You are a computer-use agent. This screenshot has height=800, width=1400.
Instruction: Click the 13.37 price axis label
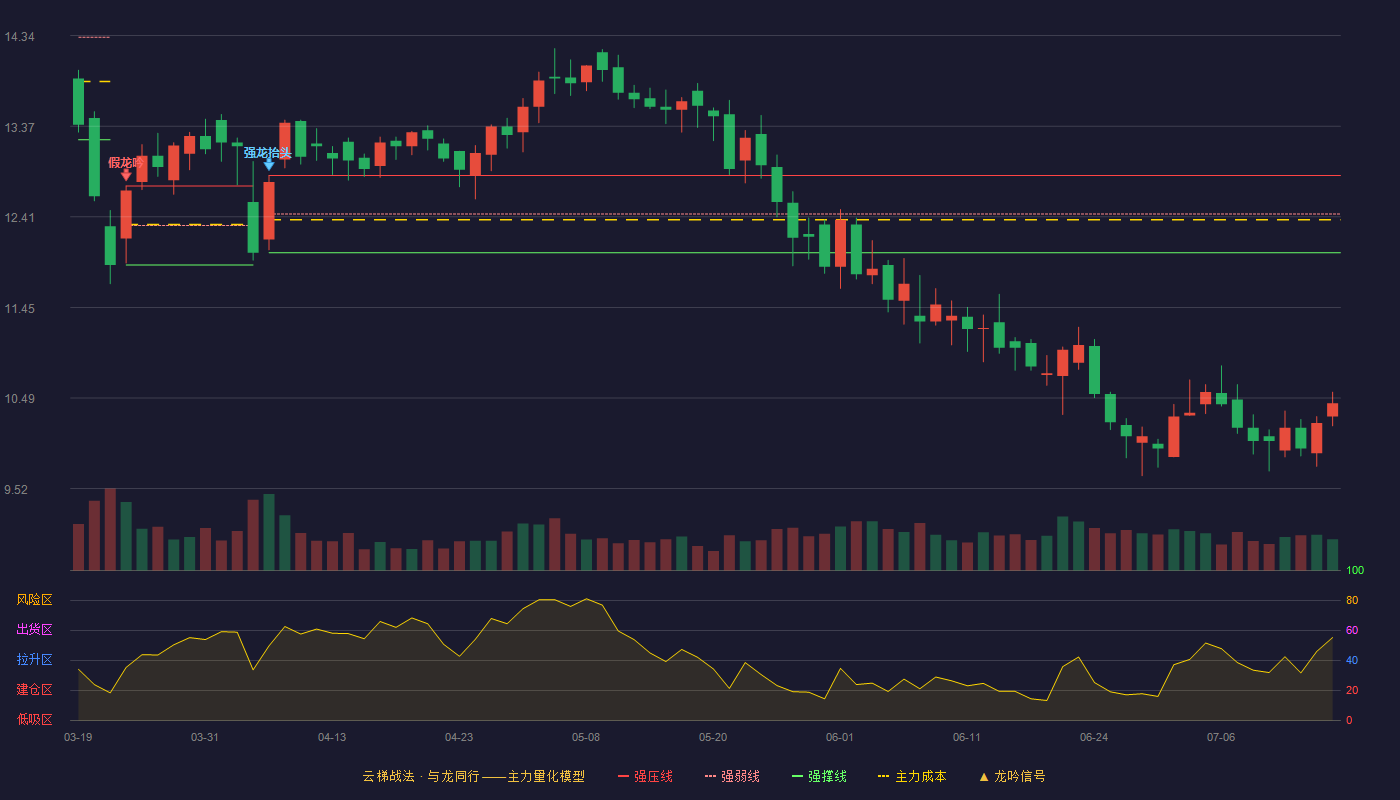coord(19,127)
